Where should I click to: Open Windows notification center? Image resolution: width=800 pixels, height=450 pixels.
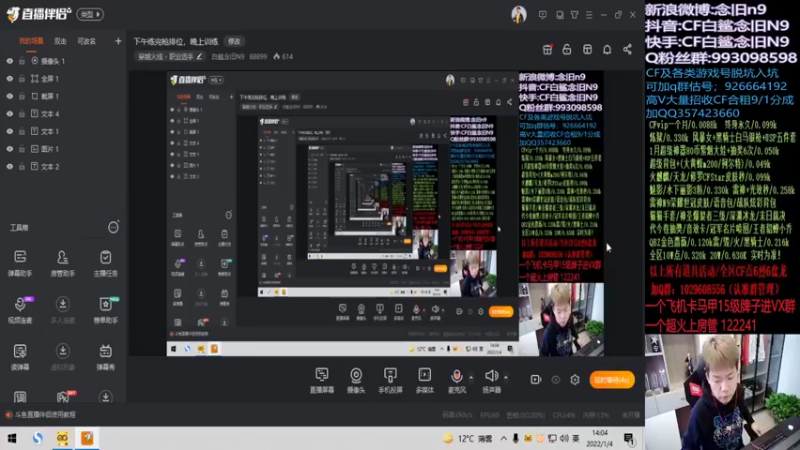[629, 438]
